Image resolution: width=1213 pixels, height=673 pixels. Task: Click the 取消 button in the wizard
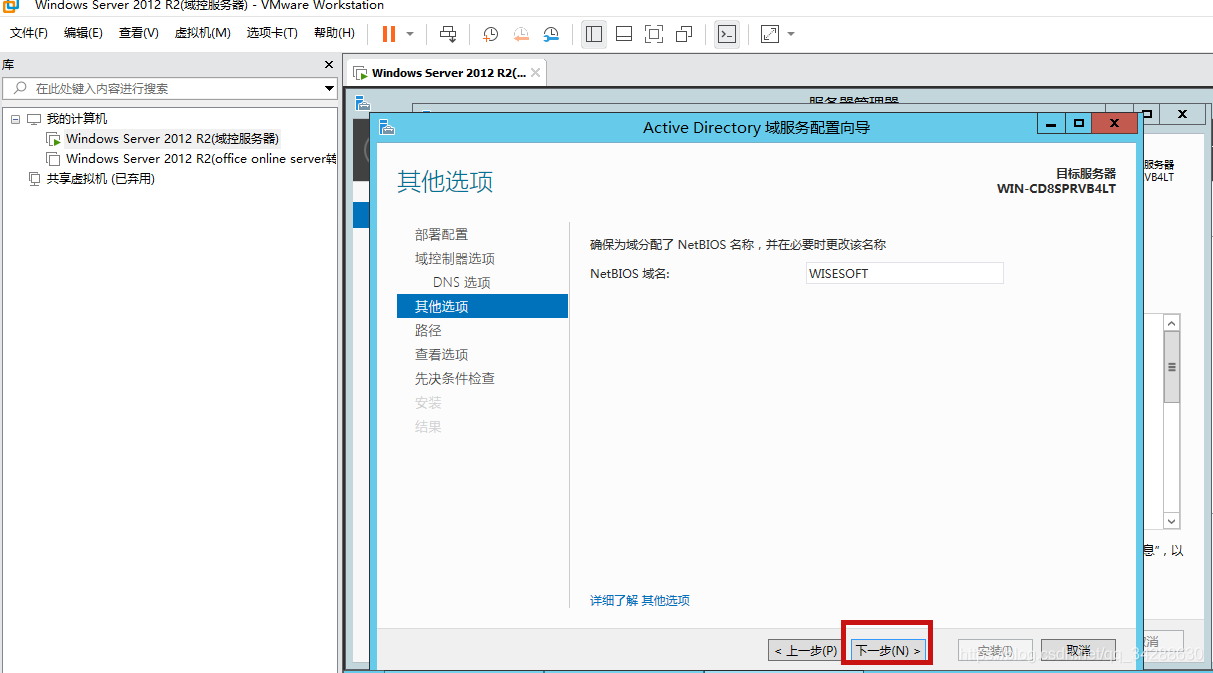pos(1078,651)
